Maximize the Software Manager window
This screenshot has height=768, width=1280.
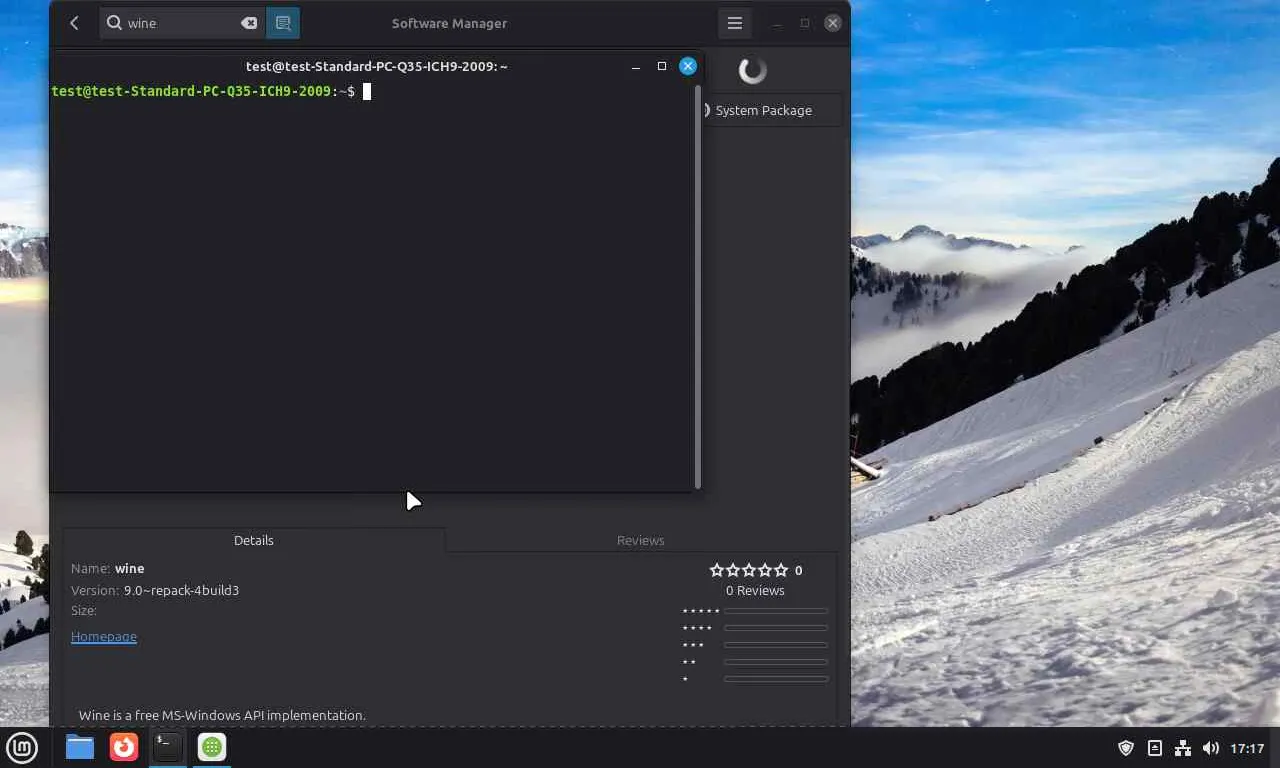point(805,23)
